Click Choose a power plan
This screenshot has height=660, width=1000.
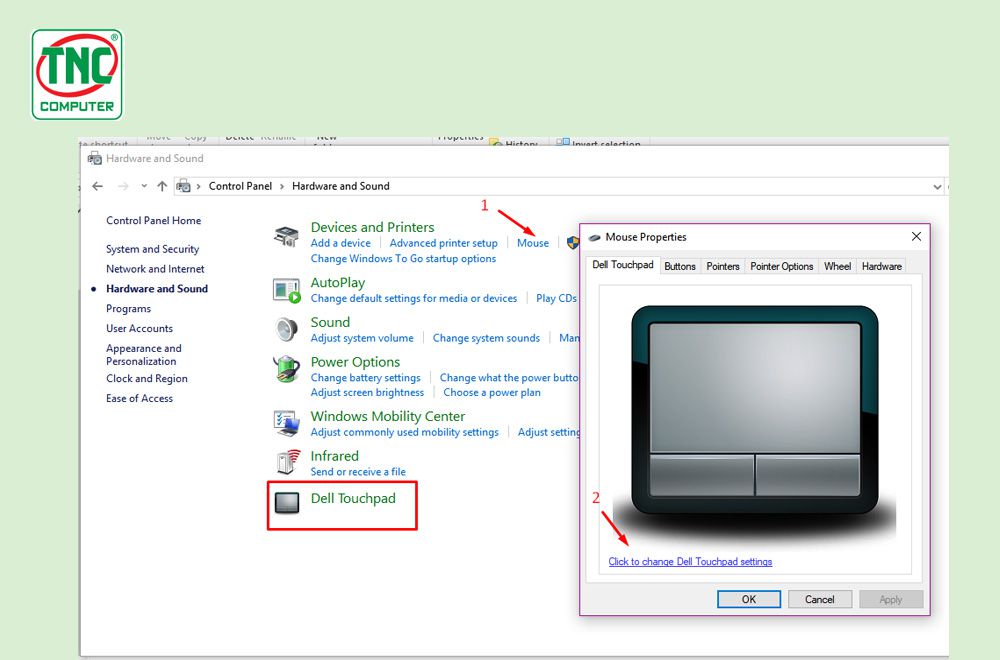pyautogui.click(x=492, y=392)
